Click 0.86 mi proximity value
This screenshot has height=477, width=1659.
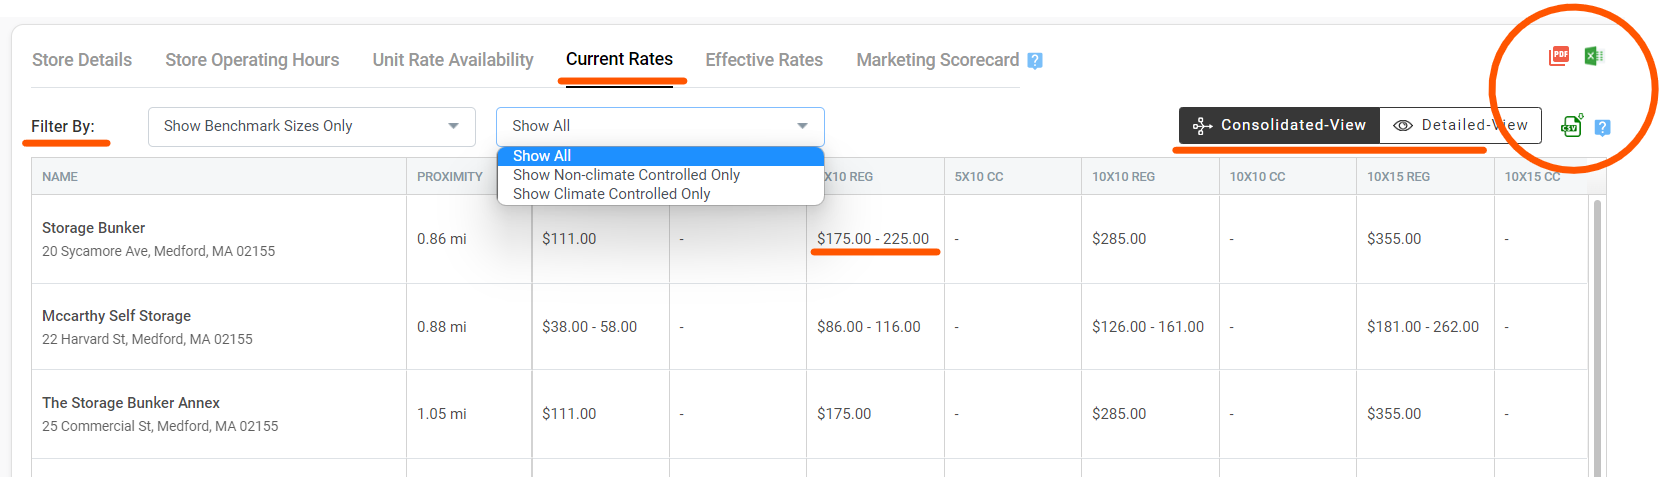(442, 239)
